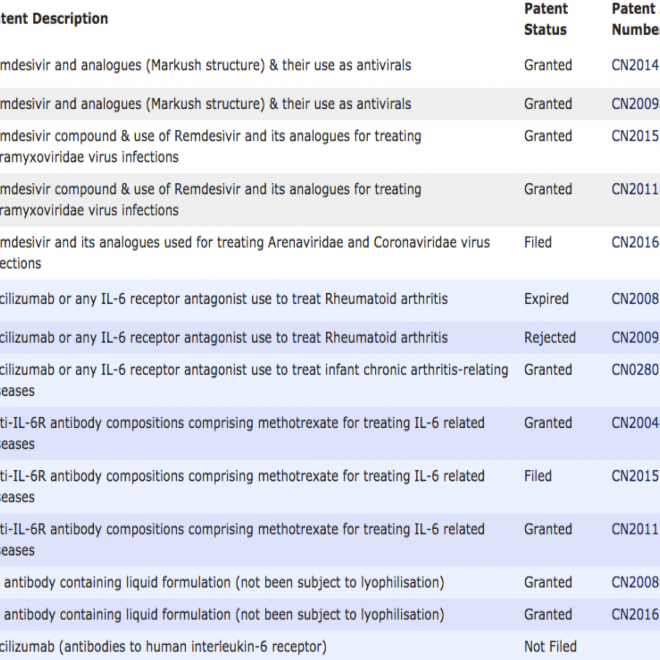The width and height of the screenshot is (660, 660).
Task: Open CN2008 link in liquid formulation row
Action: [636, 582]
